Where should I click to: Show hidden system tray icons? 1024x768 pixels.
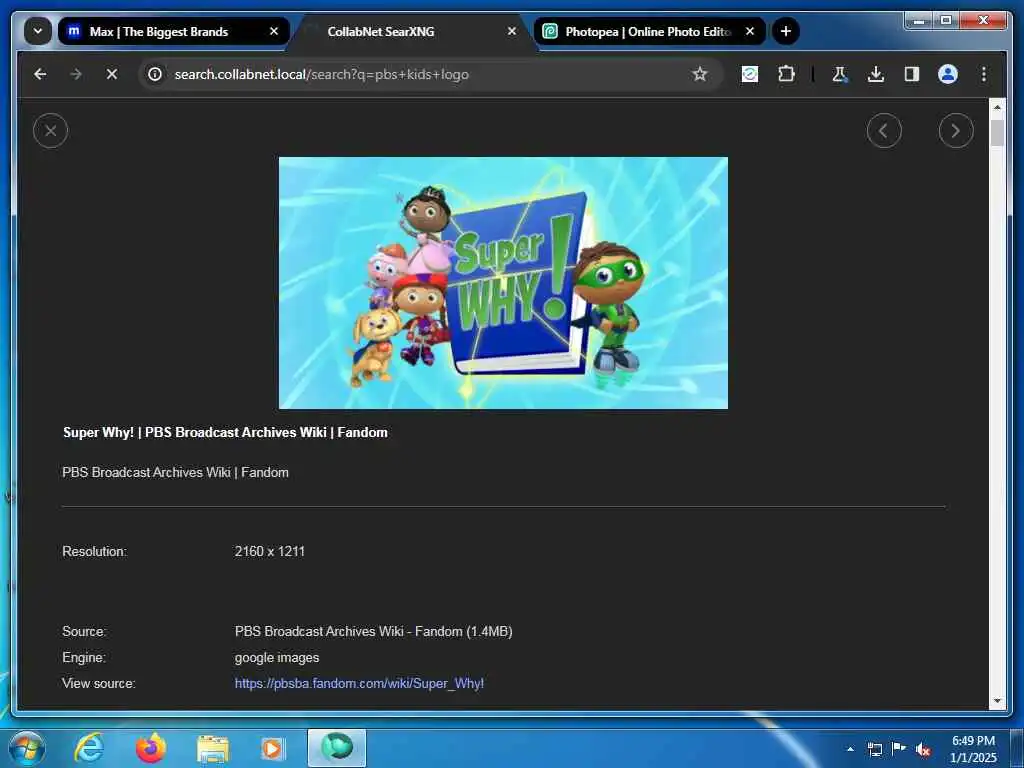850,749
